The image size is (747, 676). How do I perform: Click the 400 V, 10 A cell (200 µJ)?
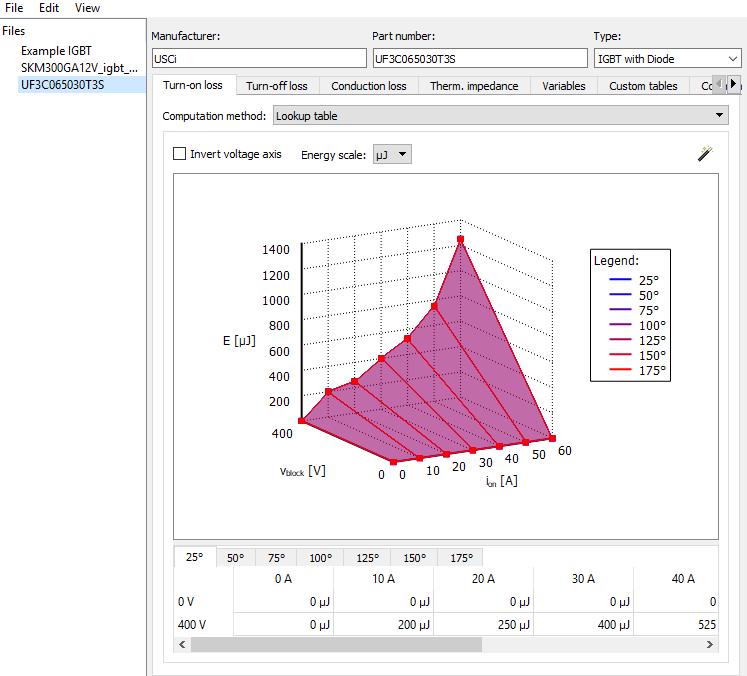point(384,625)
